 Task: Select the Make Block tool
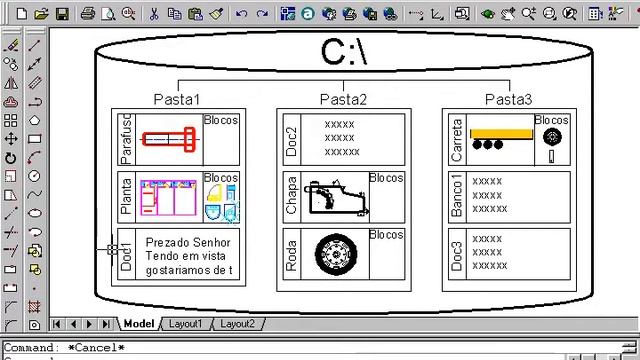(35, 269)
